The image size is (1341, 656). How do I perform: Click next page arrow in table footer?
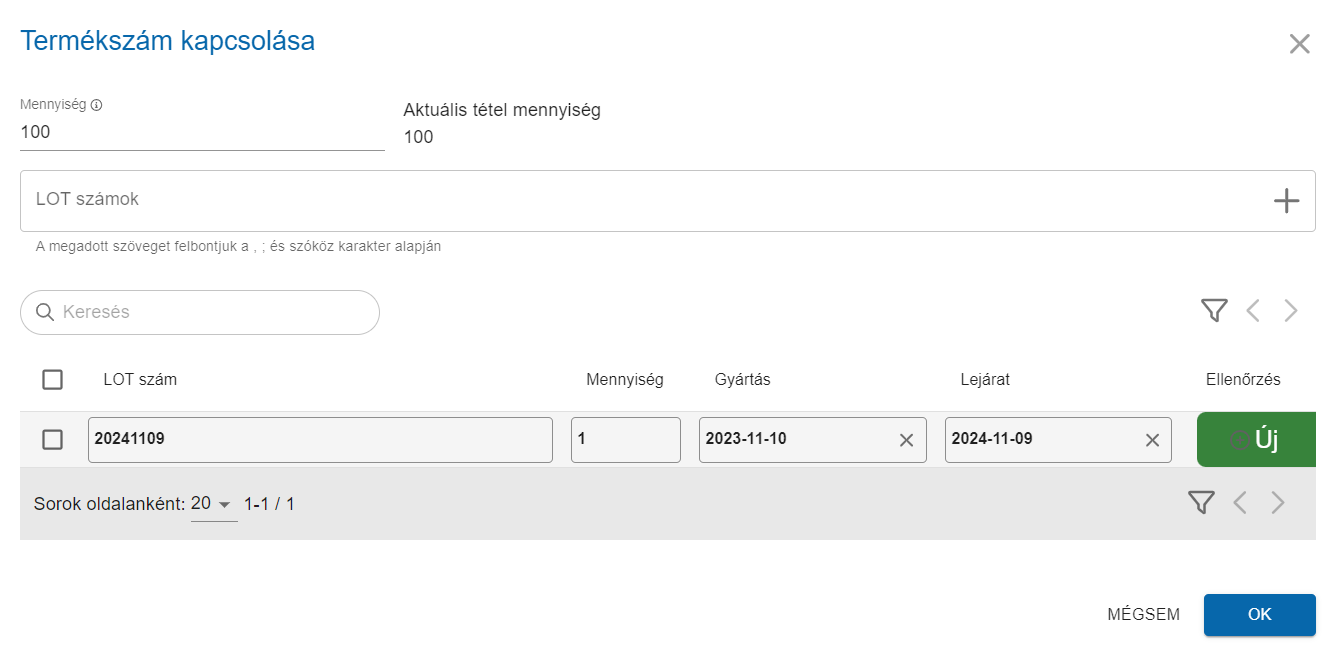pyautogui.click(x=1278, y=503)
